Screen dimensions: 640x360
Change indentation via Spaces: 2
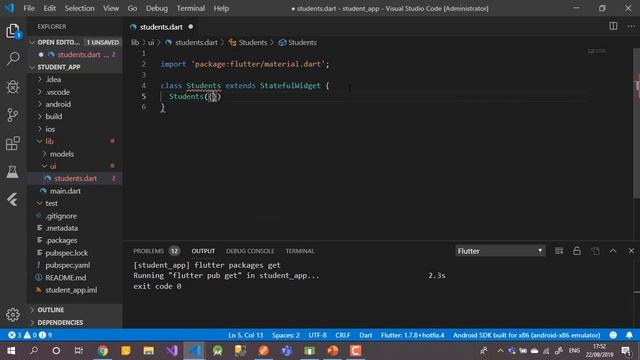(286, 335)
